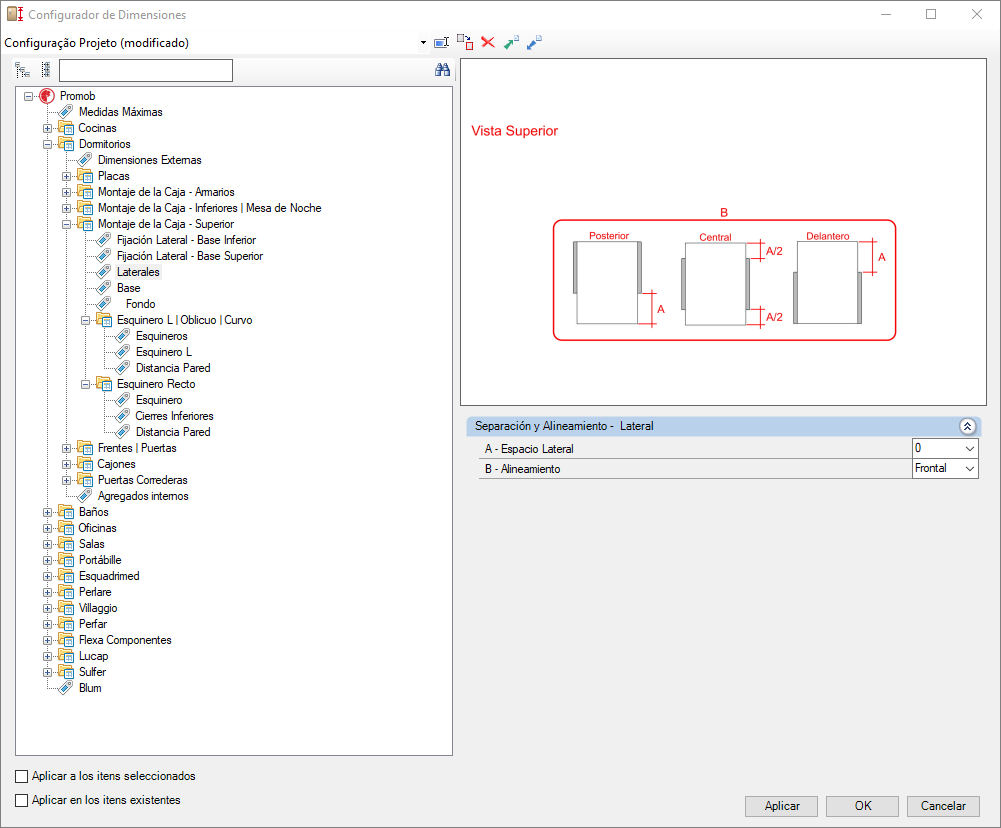Select the Esquineros tree item
The image size is (1001, 828).
[x=162, y=336]
